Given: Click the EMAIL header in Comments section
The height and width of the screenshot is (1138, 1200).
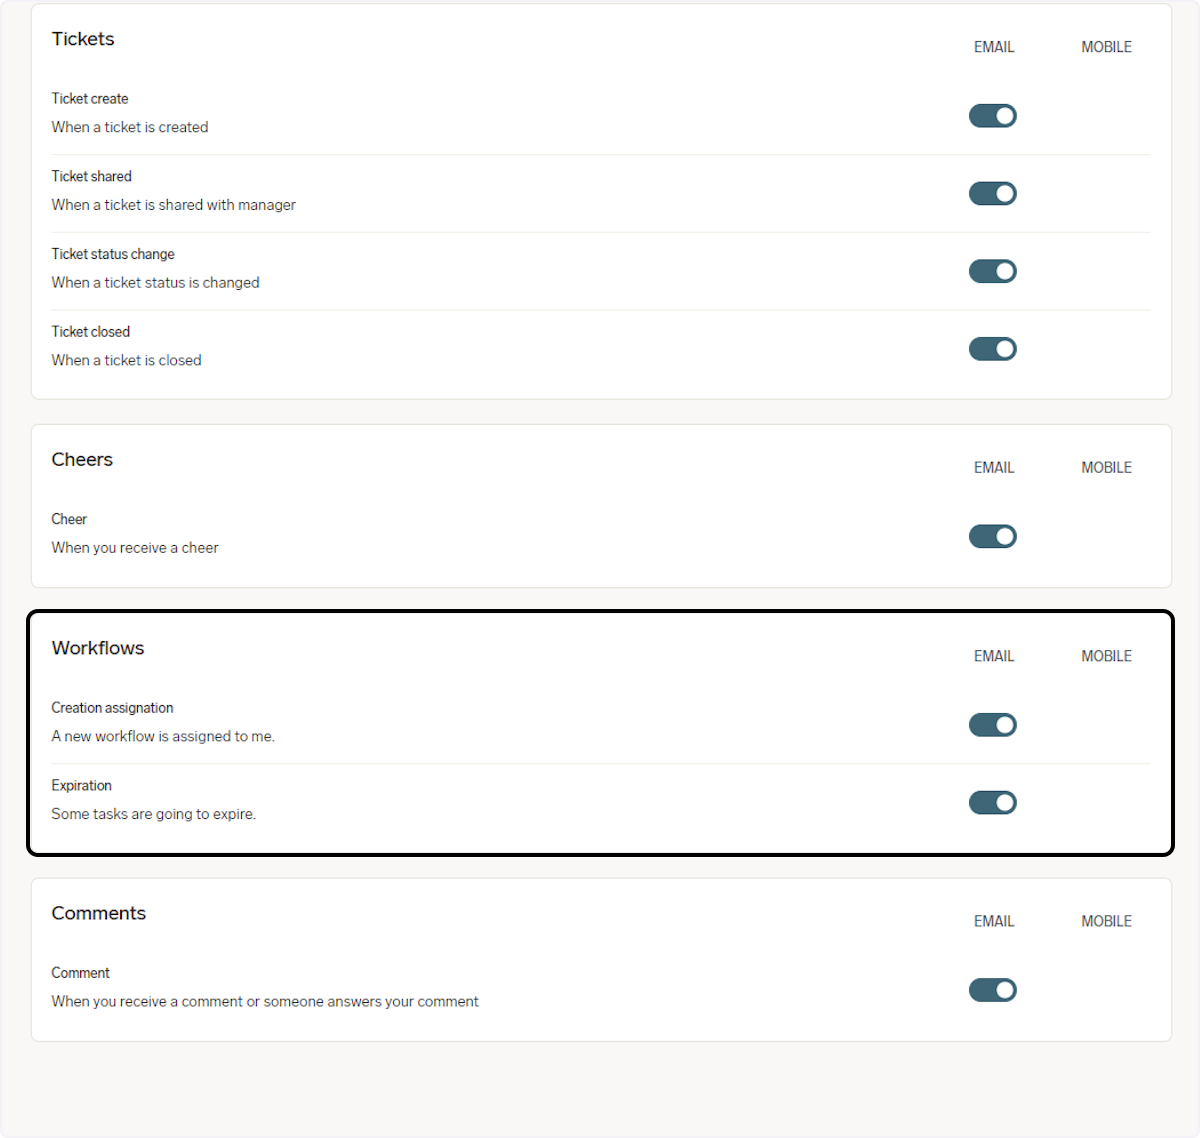Looking at the screenshot, I should 993,921.
